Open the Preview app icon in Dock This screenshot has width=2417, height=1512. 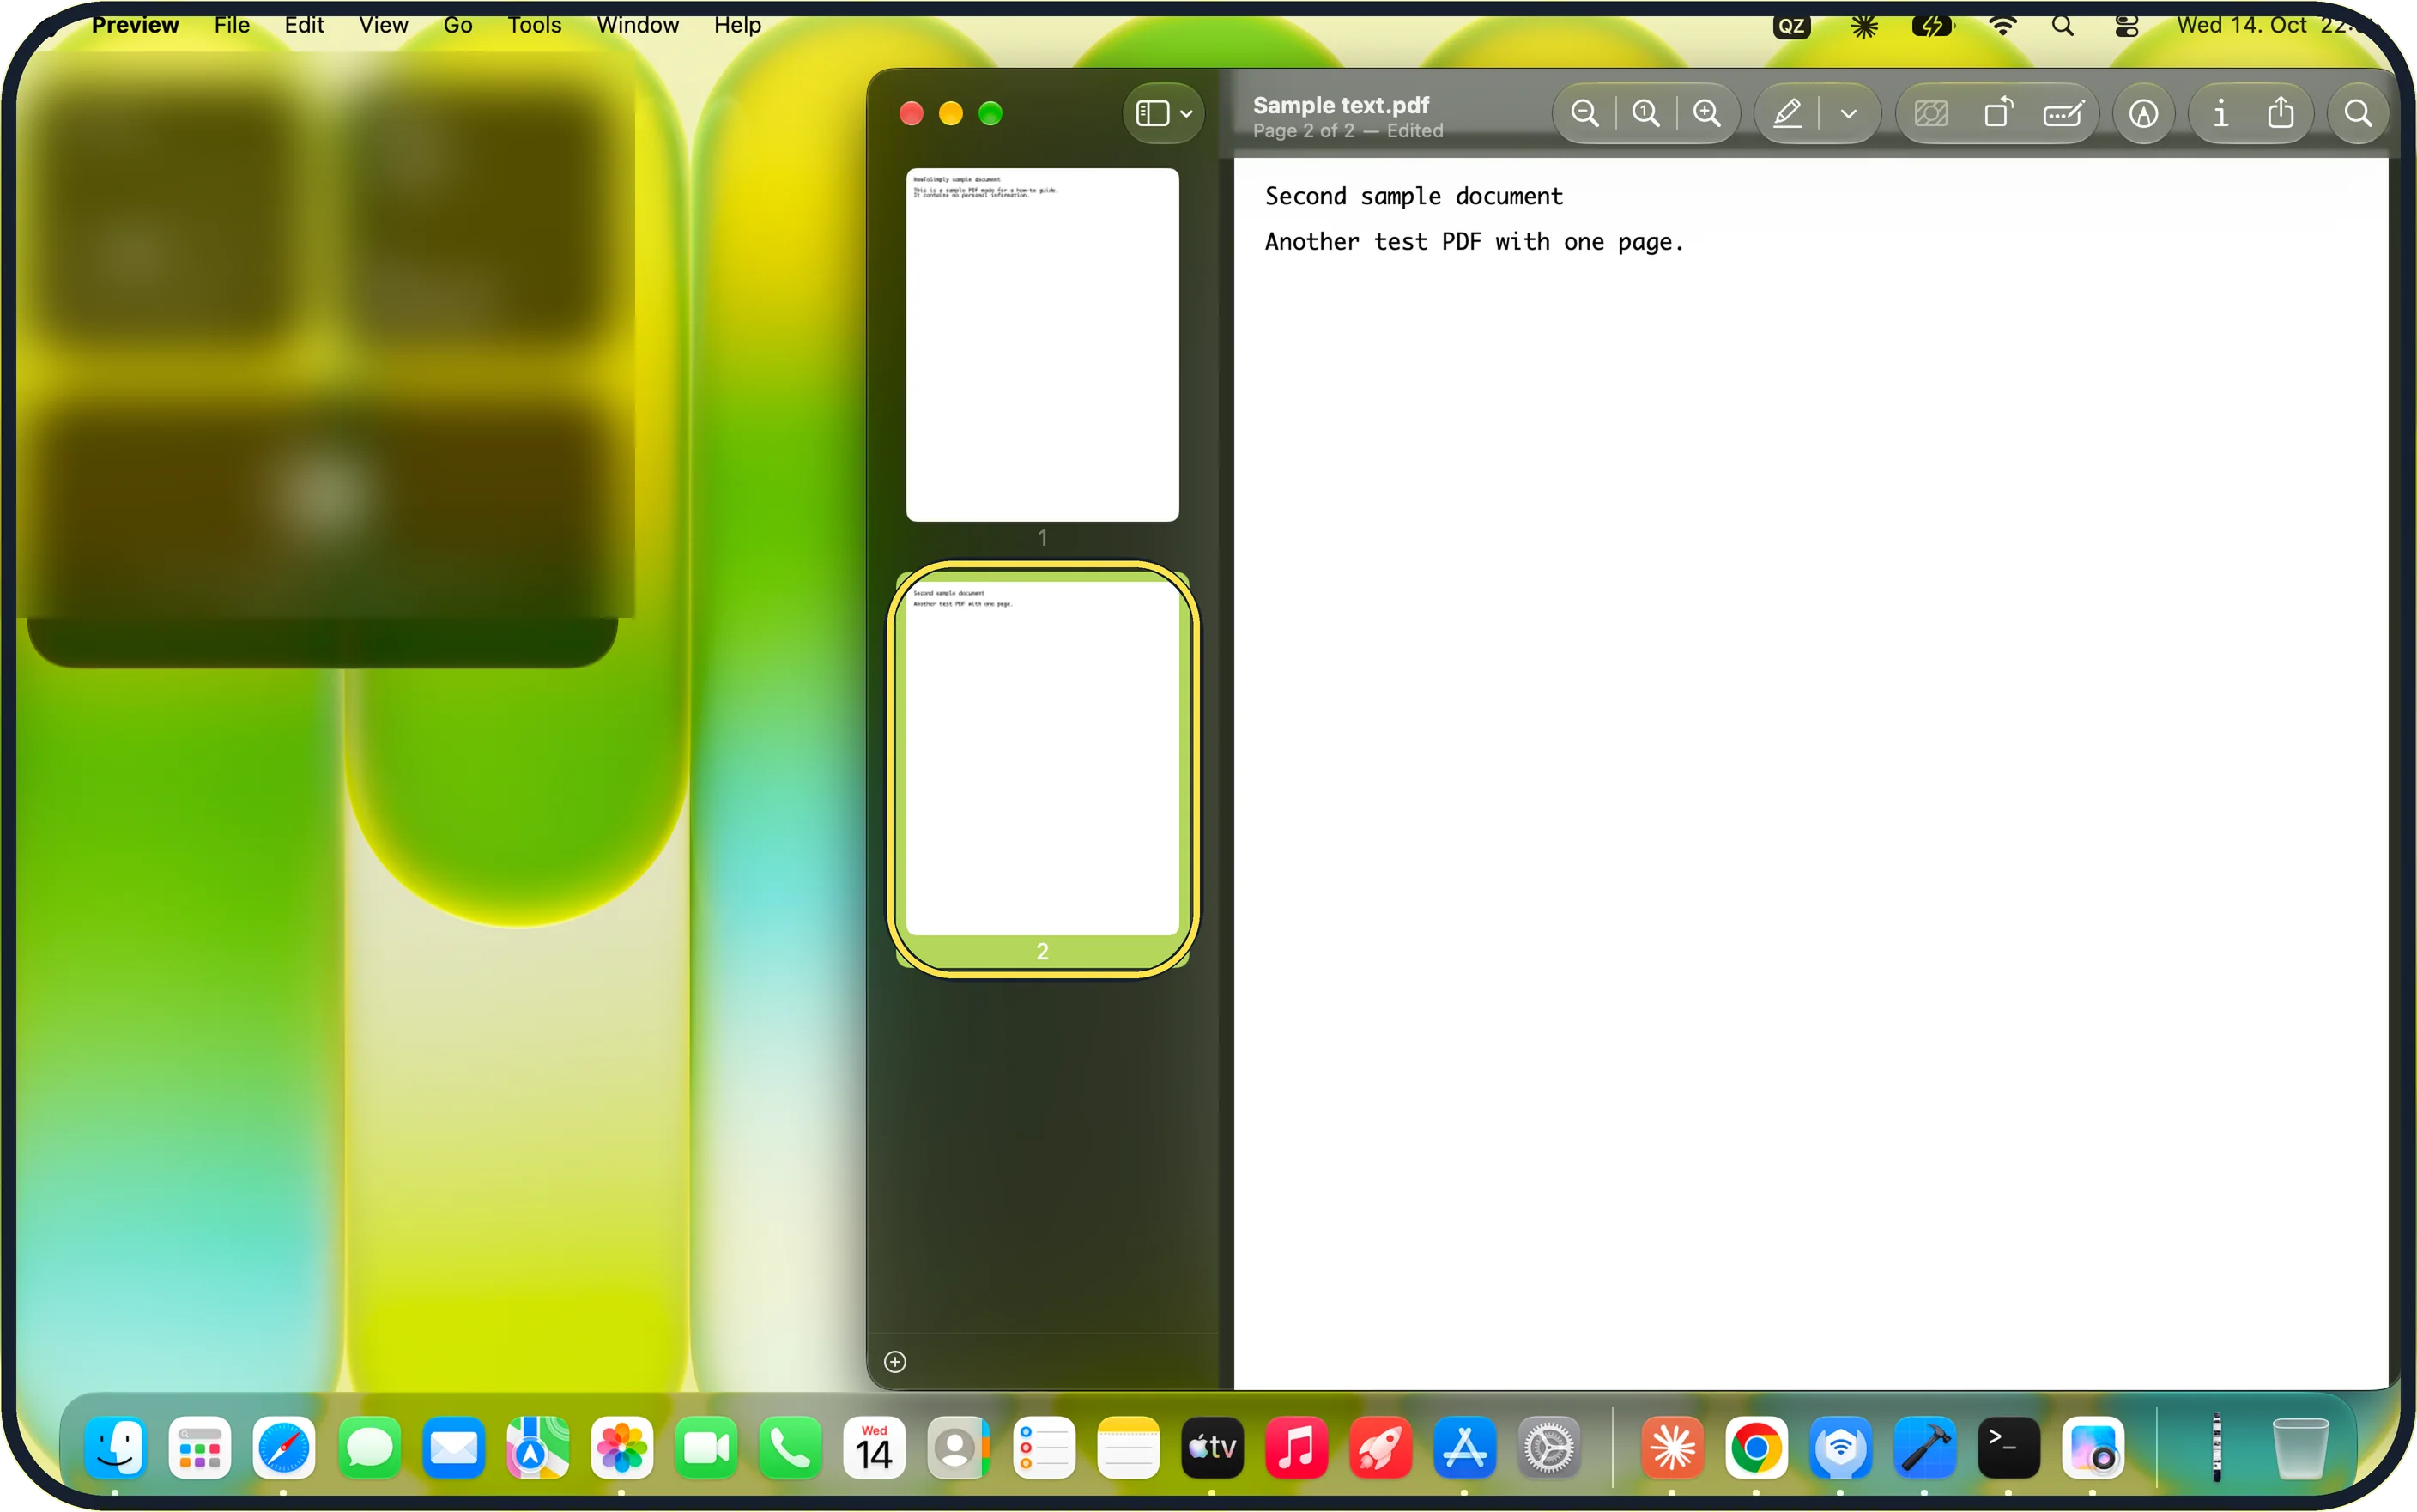[2092, 1448]
